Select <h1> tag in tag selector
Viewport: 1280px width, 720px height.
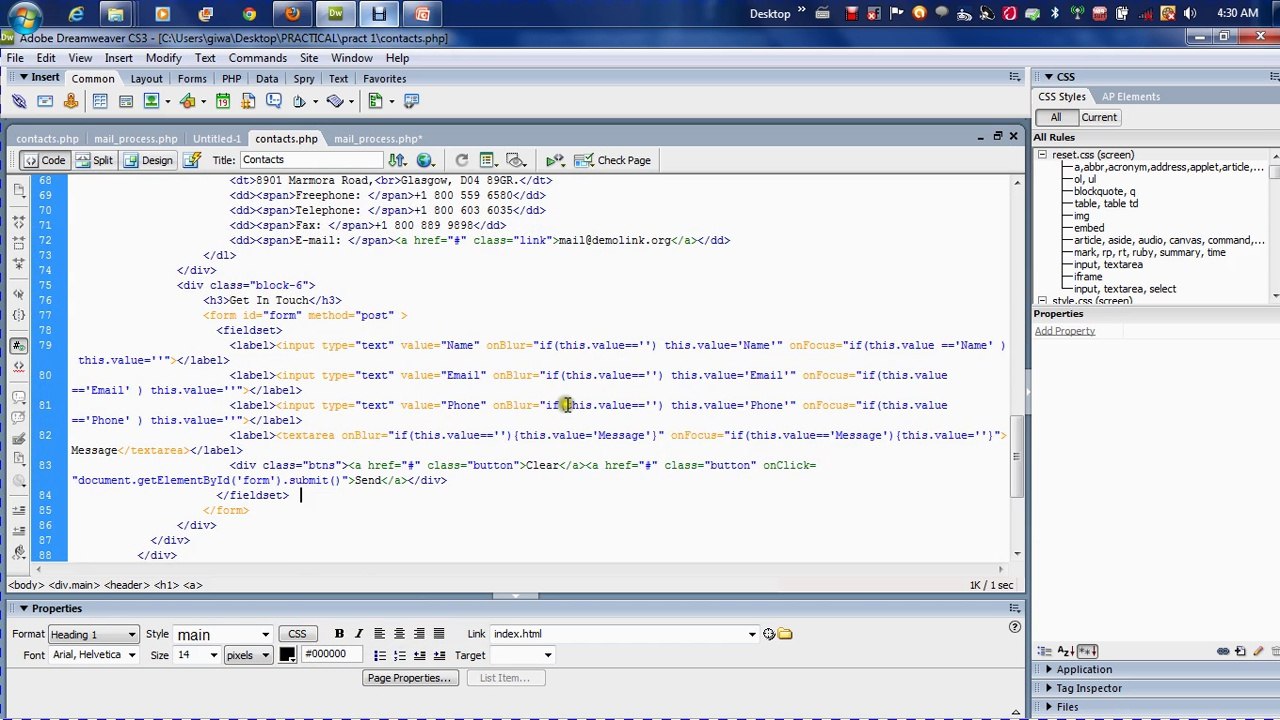165,585
